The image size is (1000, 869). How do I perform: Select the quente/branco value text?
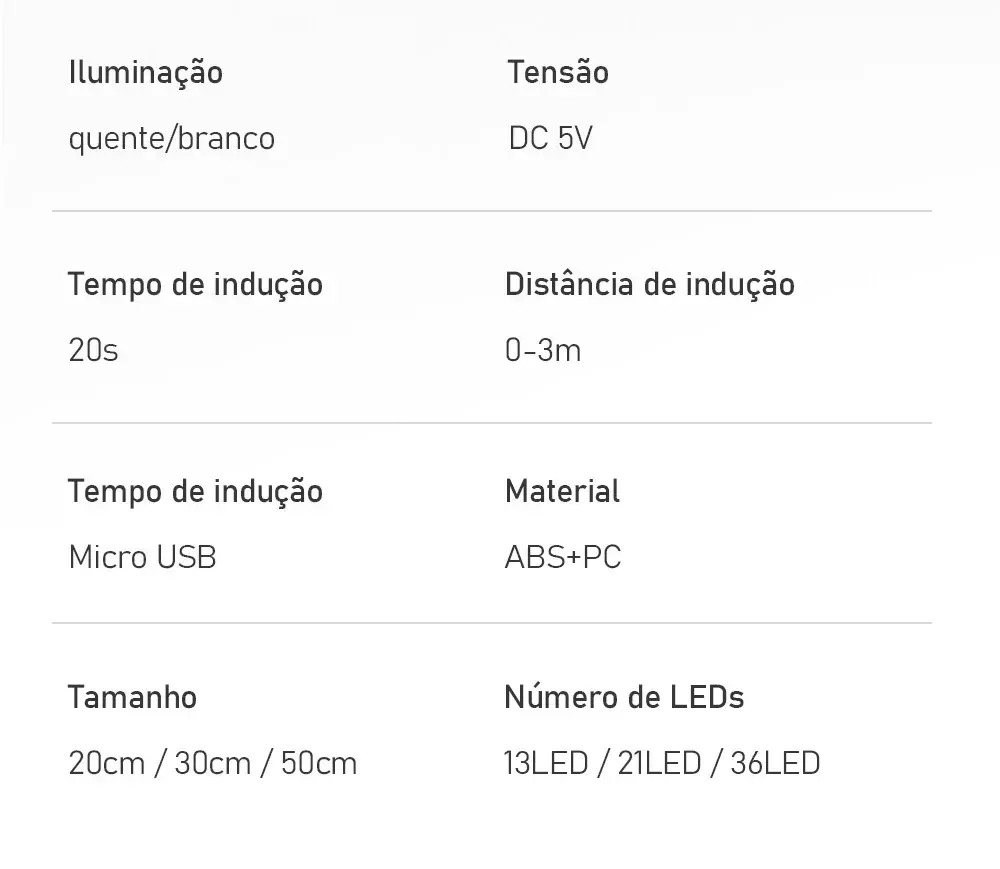172,139
